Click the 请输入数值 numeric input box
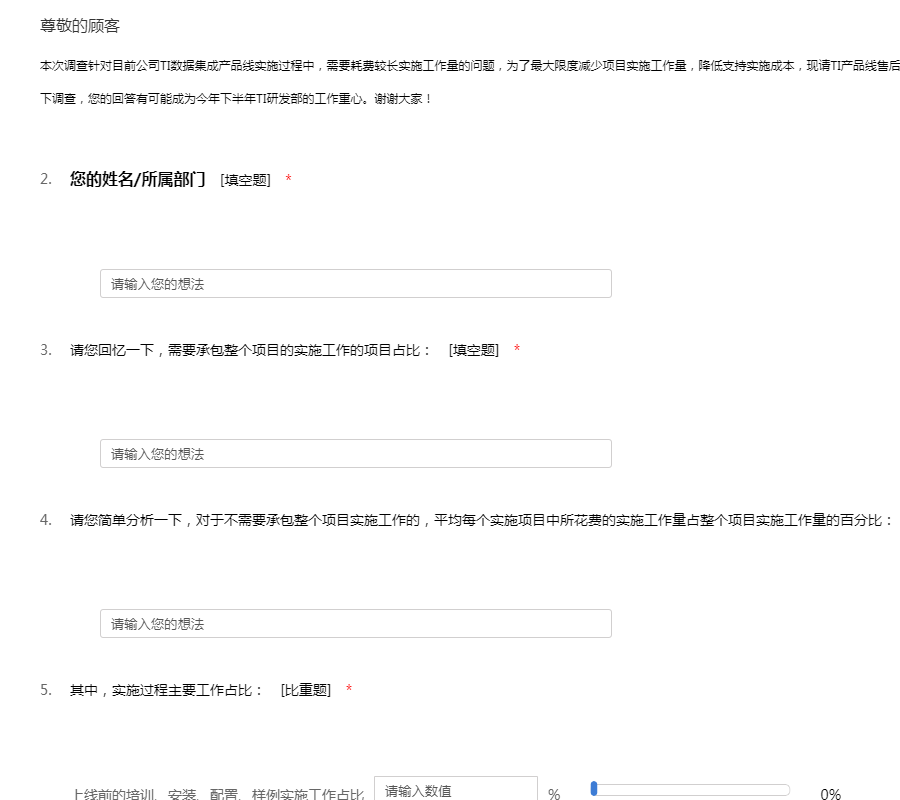This screenshot has width=900, height=800. point(455,790)
